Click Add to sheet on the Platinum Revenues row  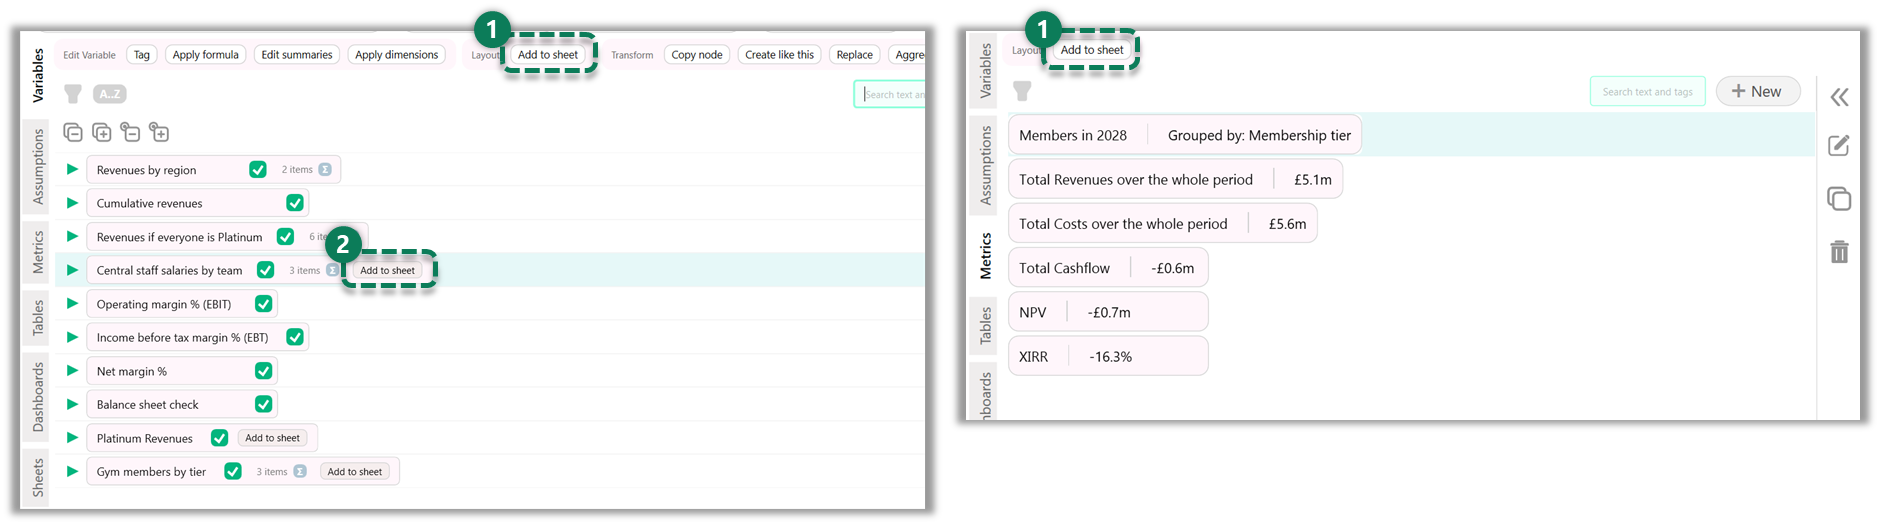coord(272,438)
